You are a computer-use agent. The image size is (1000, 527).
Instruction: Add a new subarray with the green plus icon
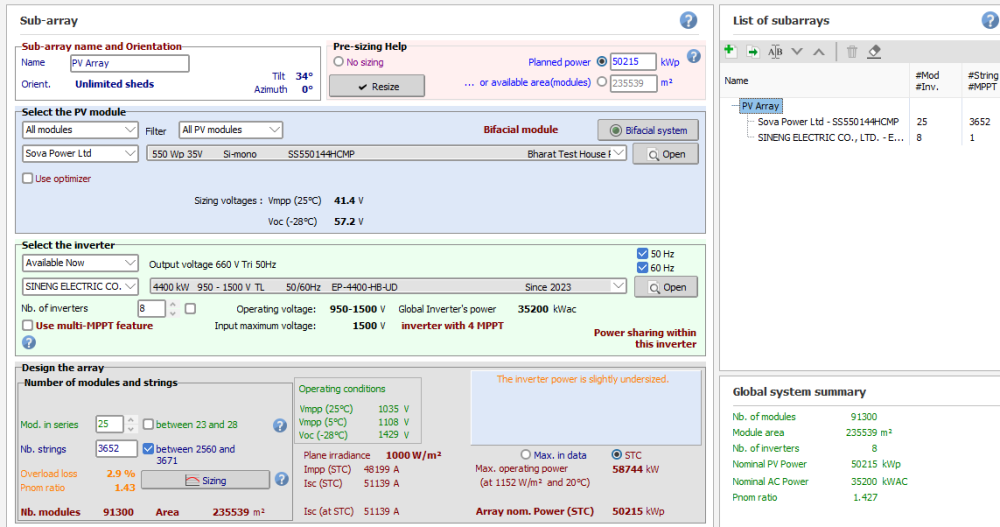(x=730, y=51)
